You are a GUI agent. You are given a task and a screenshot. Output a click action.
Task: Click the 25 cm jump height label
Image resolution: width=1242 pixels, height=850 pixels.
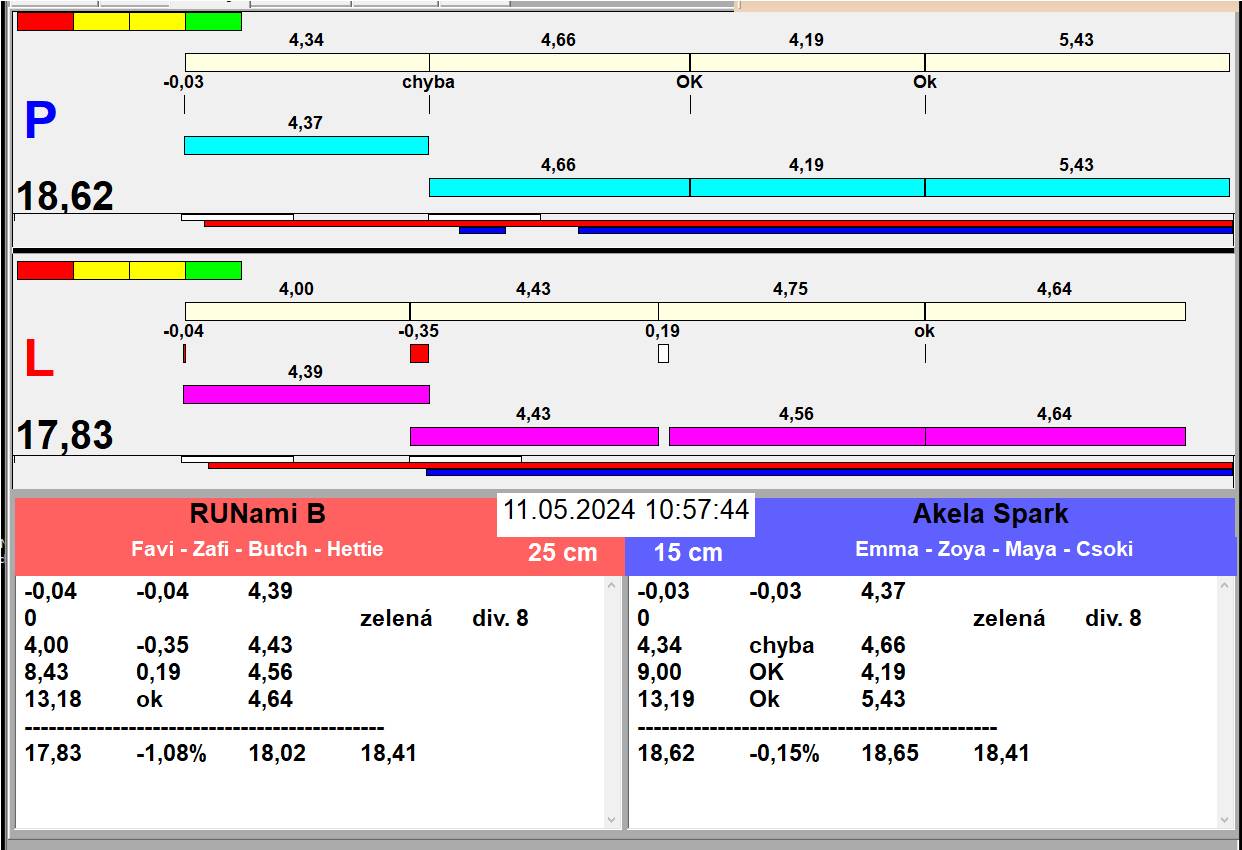pos(563,552)
